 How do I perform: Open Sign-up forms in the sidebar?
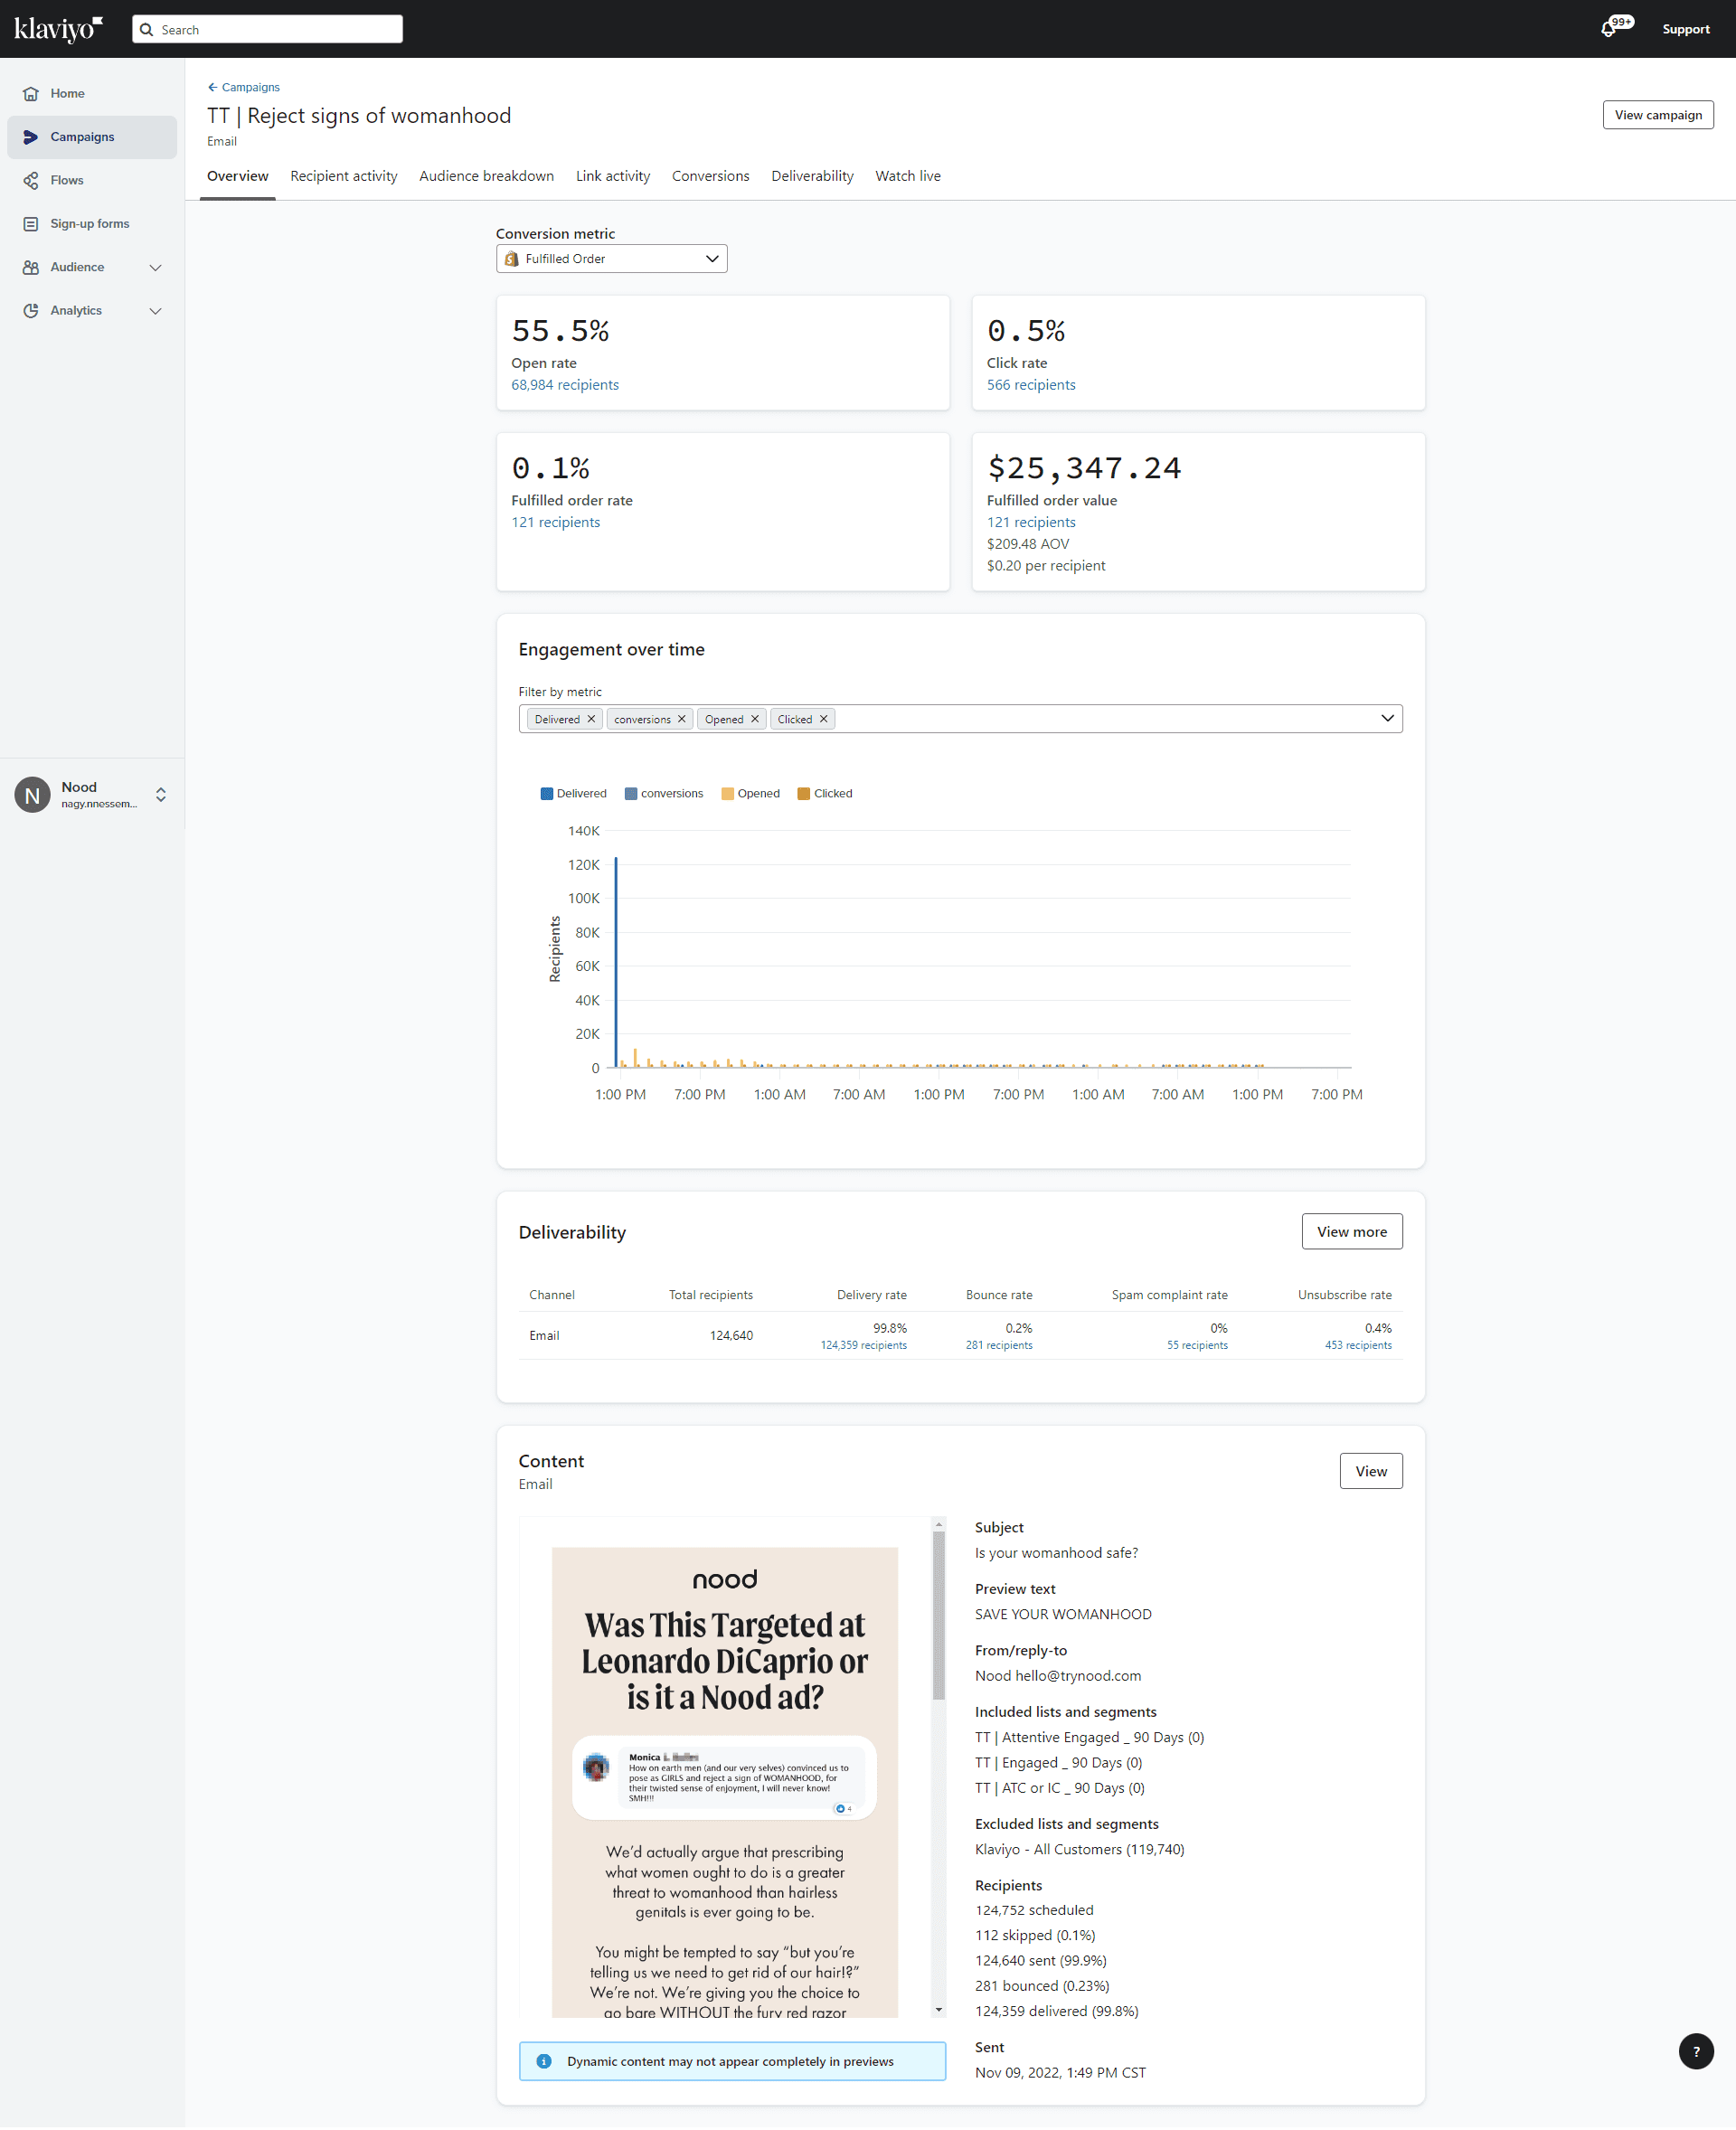(x=90, y=224)
